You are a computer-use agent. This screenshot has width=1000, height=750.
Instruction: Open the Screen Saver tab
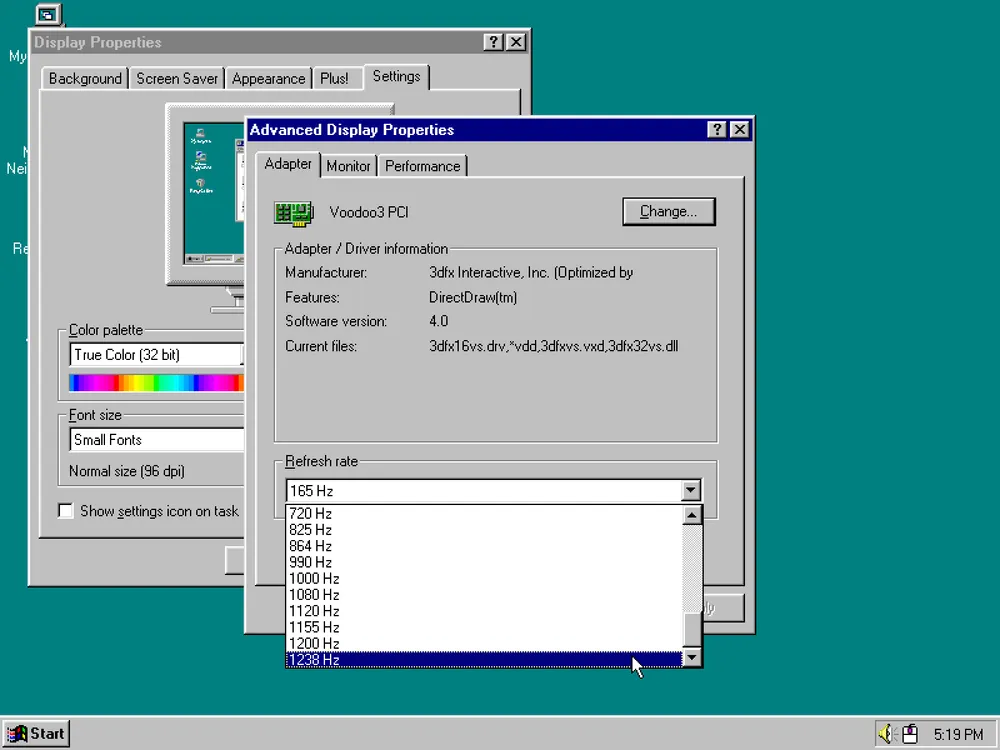point(177,79)
